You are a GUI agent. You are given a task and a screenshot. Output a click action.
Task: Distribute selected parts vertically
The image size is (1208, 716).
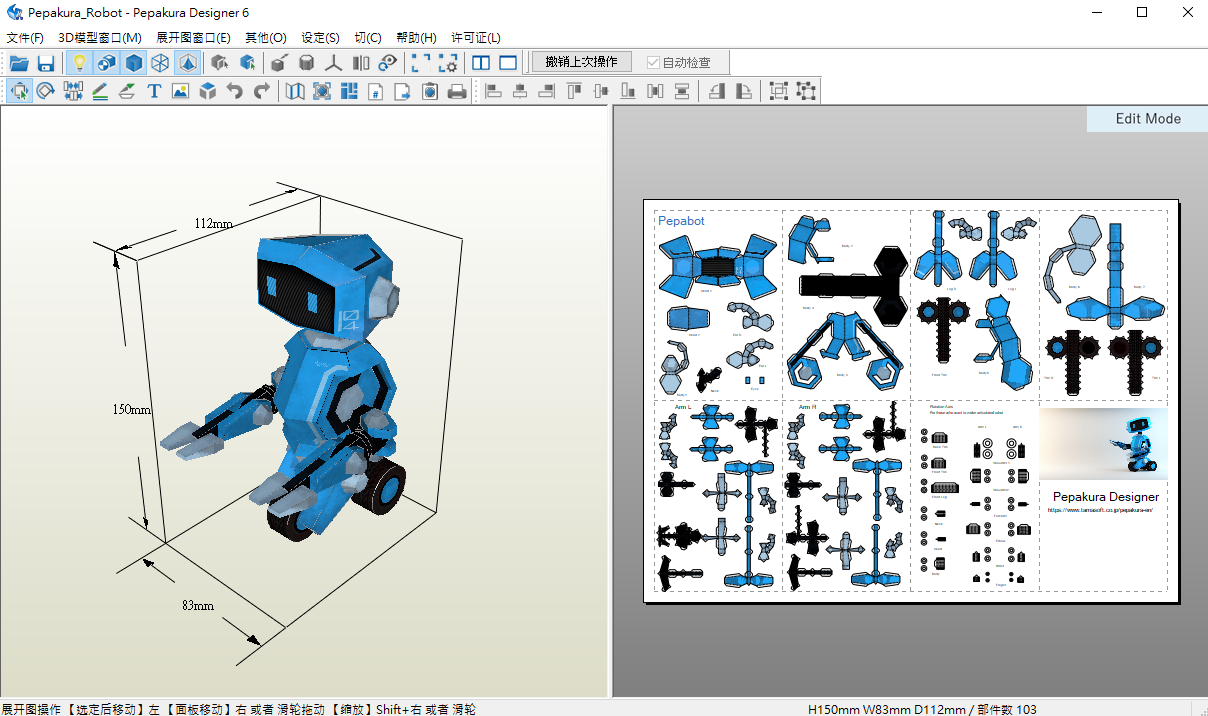coord(682,91)
